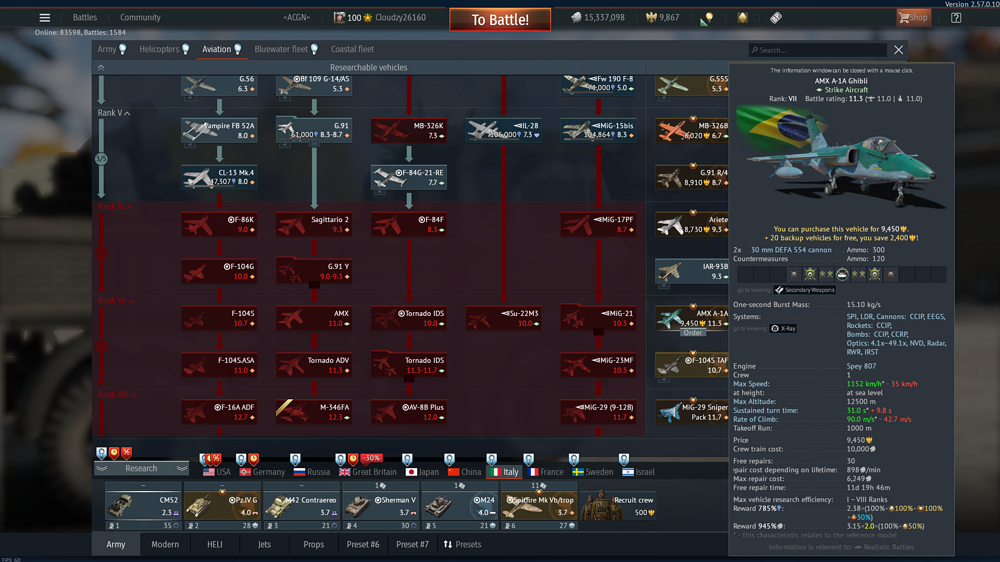Viewport: 1000px width, 562px height.
Task: Switch to the Bluewater fleet tab
Action: click(286, 49)
